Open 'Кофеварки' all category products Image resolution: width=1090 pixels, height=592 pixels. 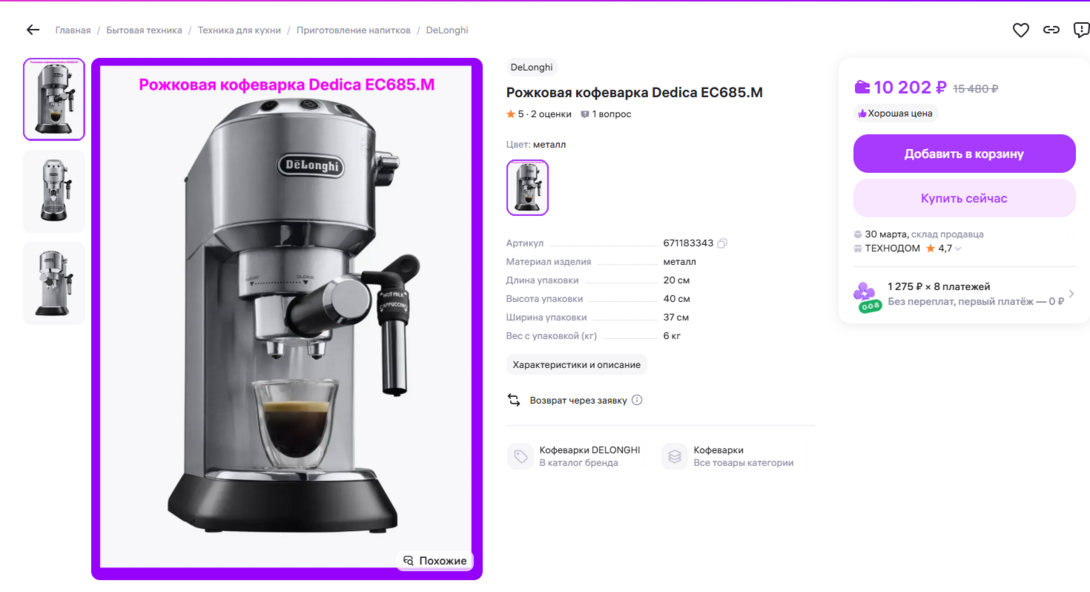click(718, 450)
